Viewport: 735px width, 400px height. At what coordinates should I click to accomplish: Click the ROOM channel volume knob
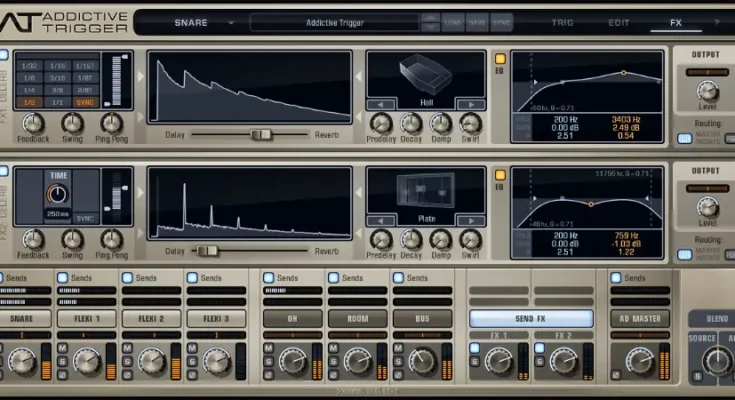pos(357,361)
